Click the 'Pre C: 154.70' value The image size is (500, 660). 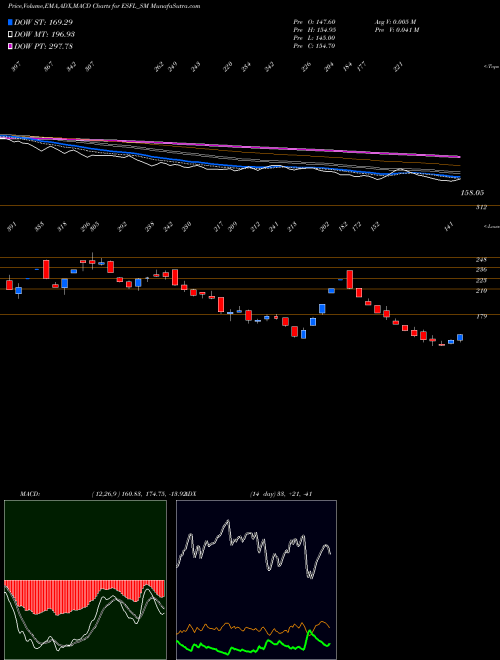pos(314,46)
